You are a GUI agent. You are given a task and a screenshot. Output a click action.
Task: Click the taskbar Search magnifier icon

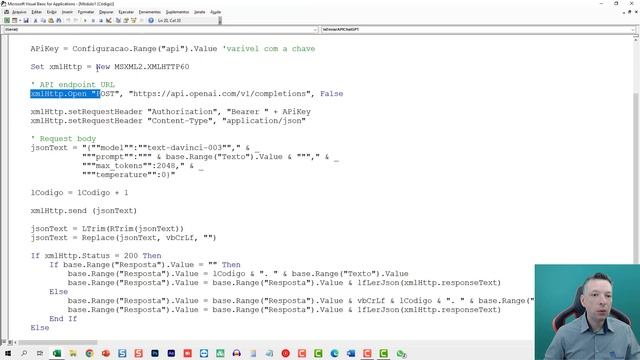click(x=24, y=353)
